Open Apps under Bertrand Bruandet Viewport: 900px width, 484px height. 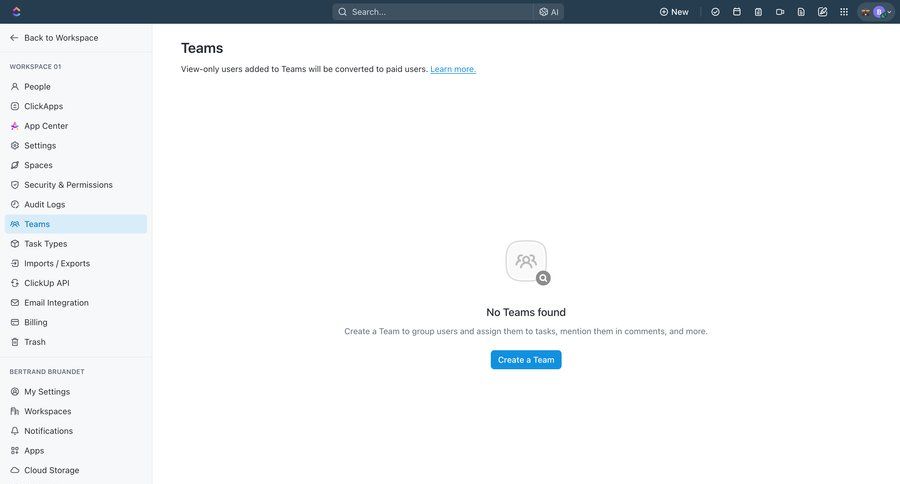pyautogui.click(x=76, y=451)
